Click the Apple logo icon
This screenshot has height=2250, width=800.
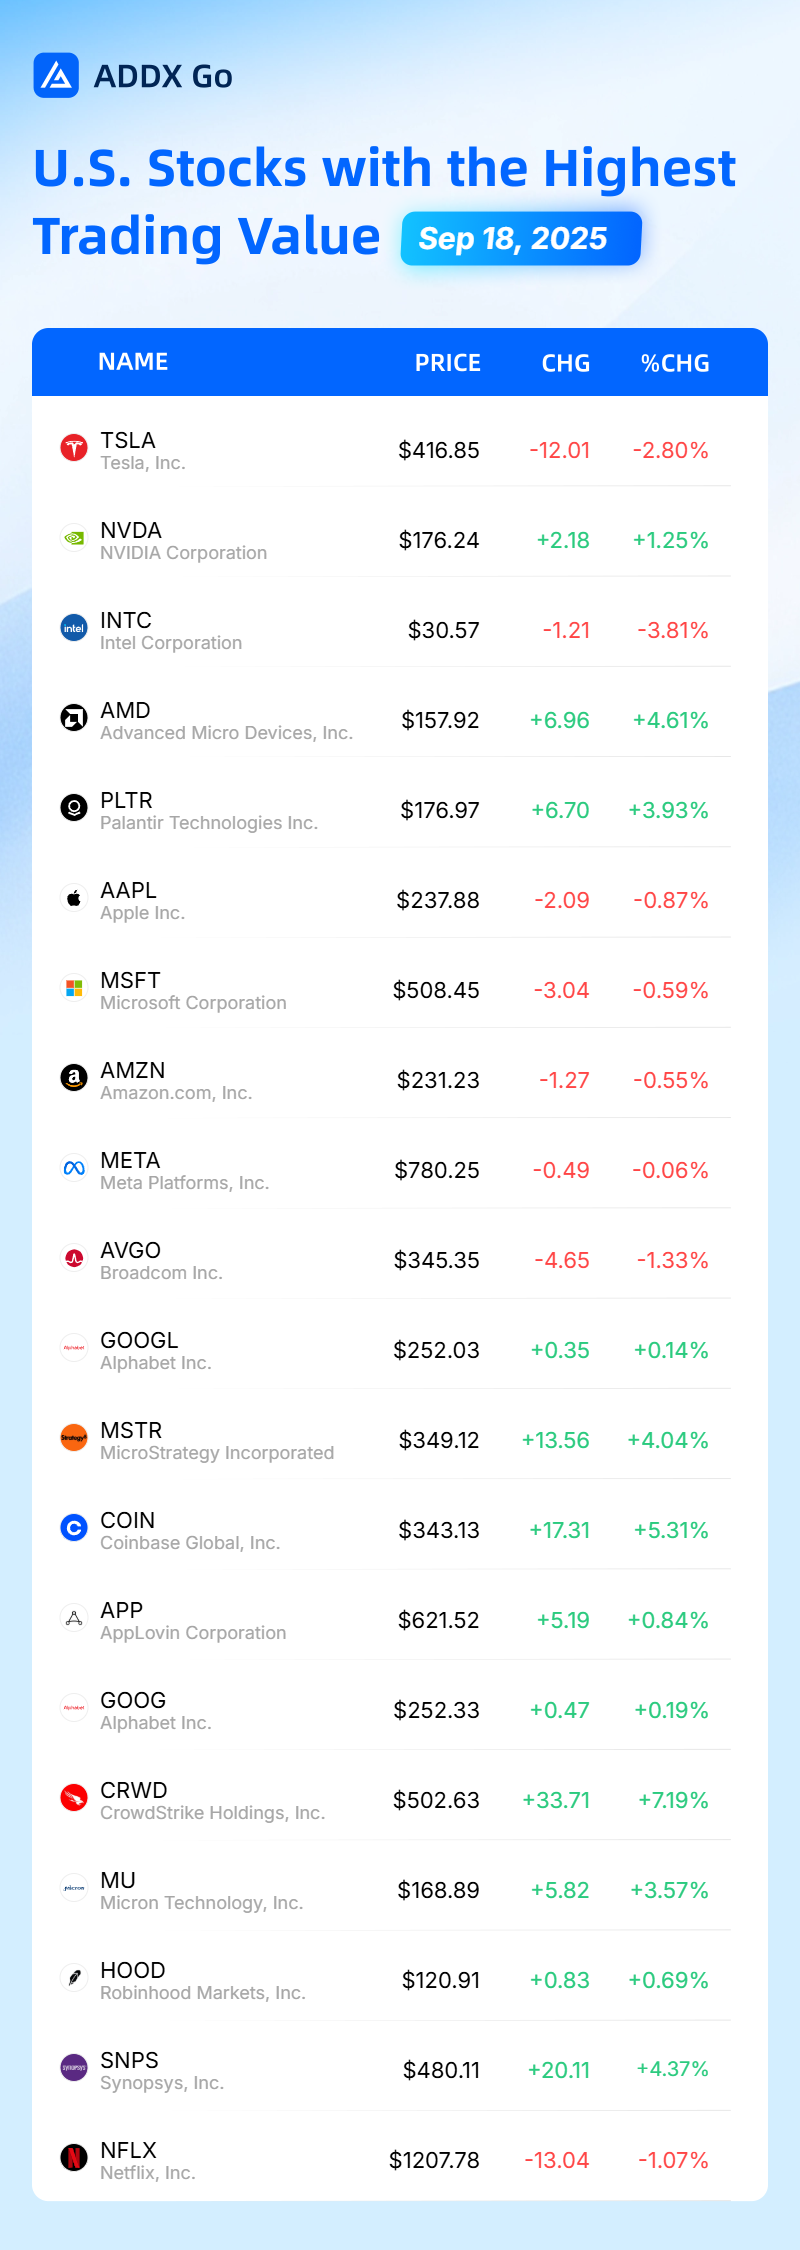[x=74, y=898]
